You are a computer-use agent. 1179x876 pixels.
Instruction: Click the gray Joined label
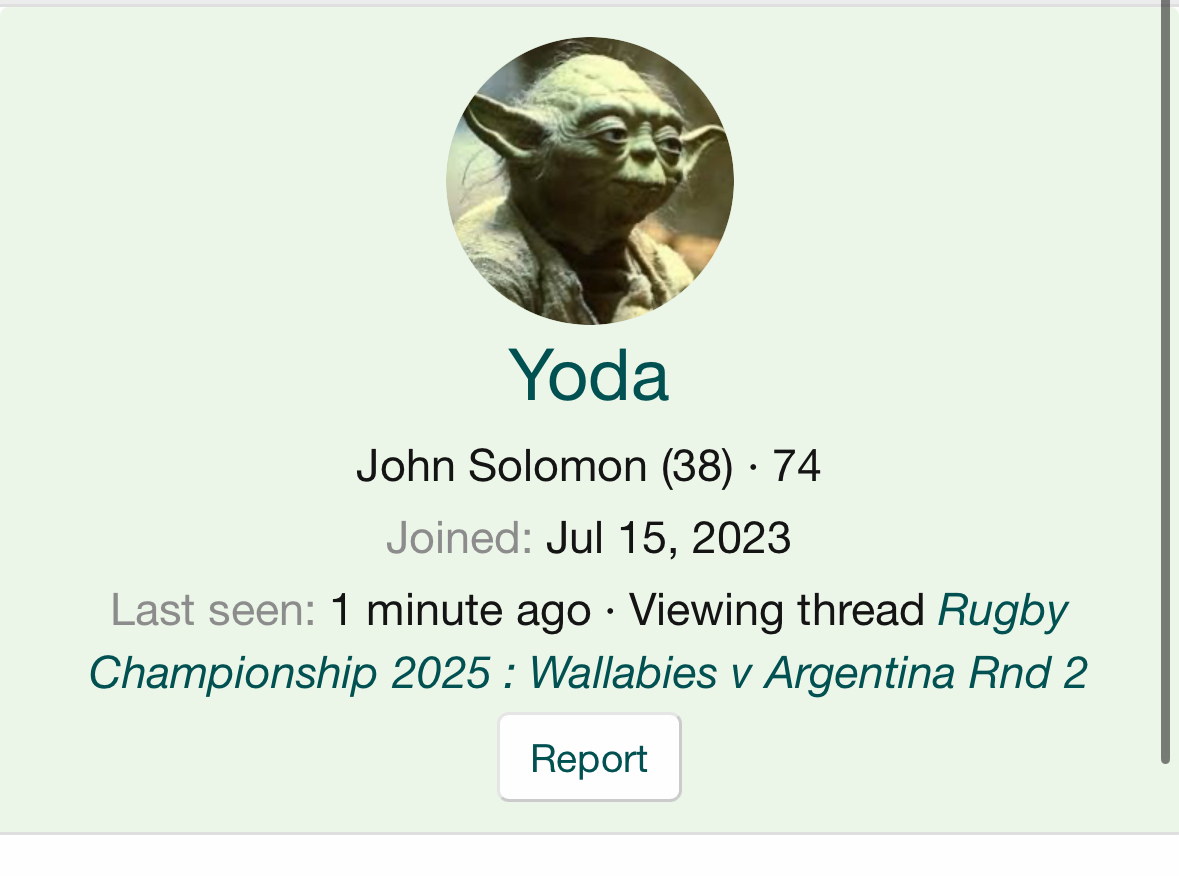[459, 538]
